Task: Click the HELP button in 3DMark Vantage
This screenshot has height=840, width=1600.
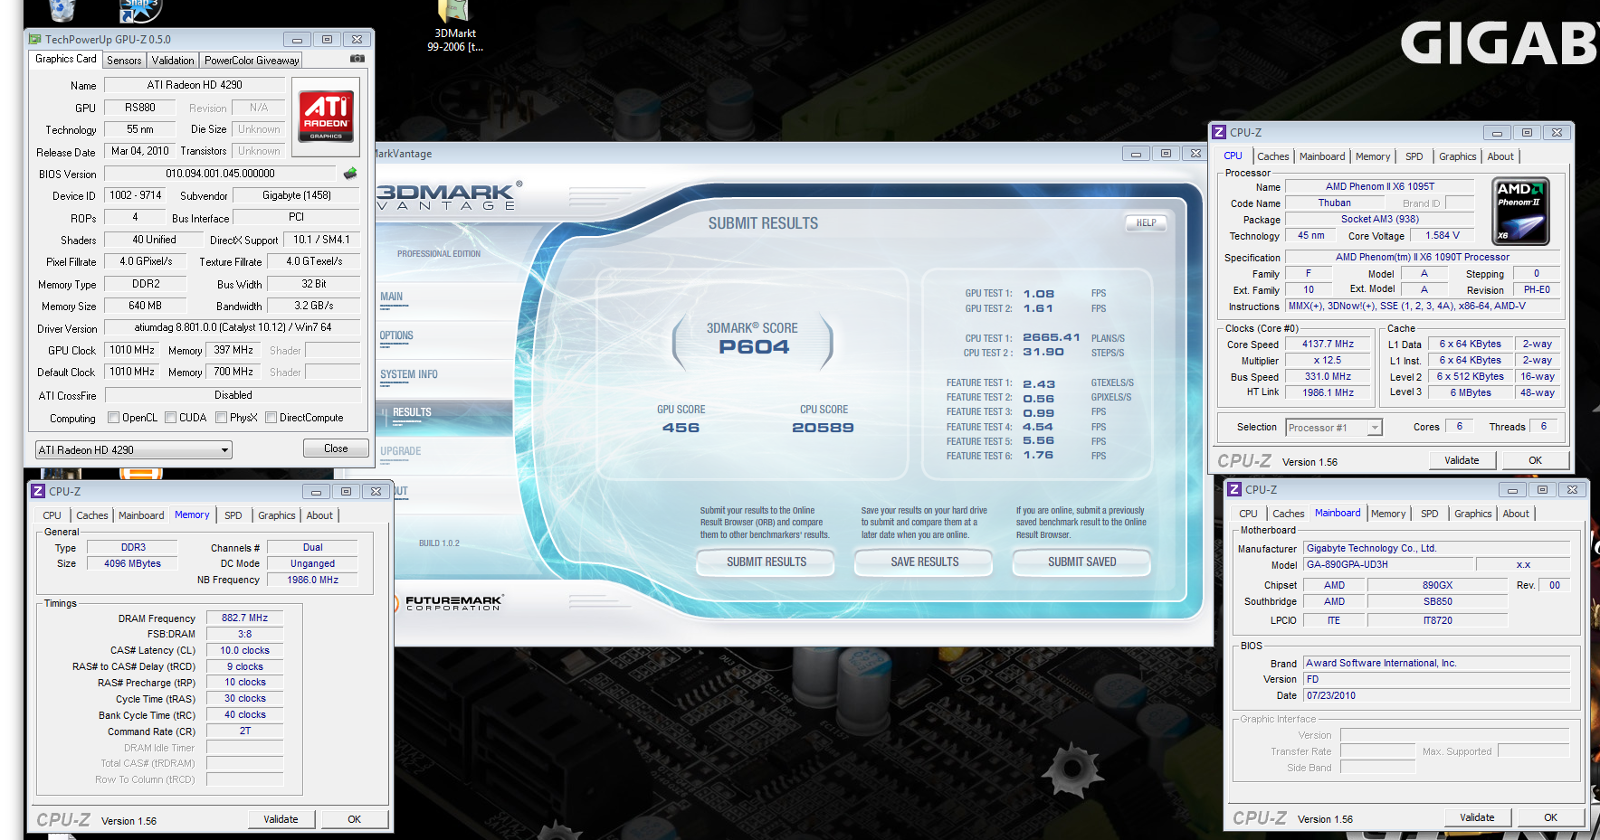Action: (x=1146, y=223)
